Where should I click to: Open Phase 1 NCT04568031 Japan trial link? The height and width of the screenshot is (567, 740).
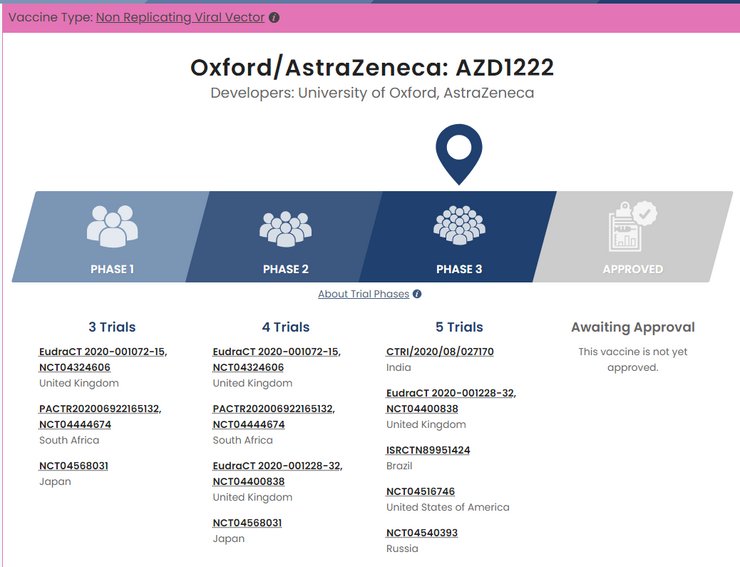(x=74, y=466)
